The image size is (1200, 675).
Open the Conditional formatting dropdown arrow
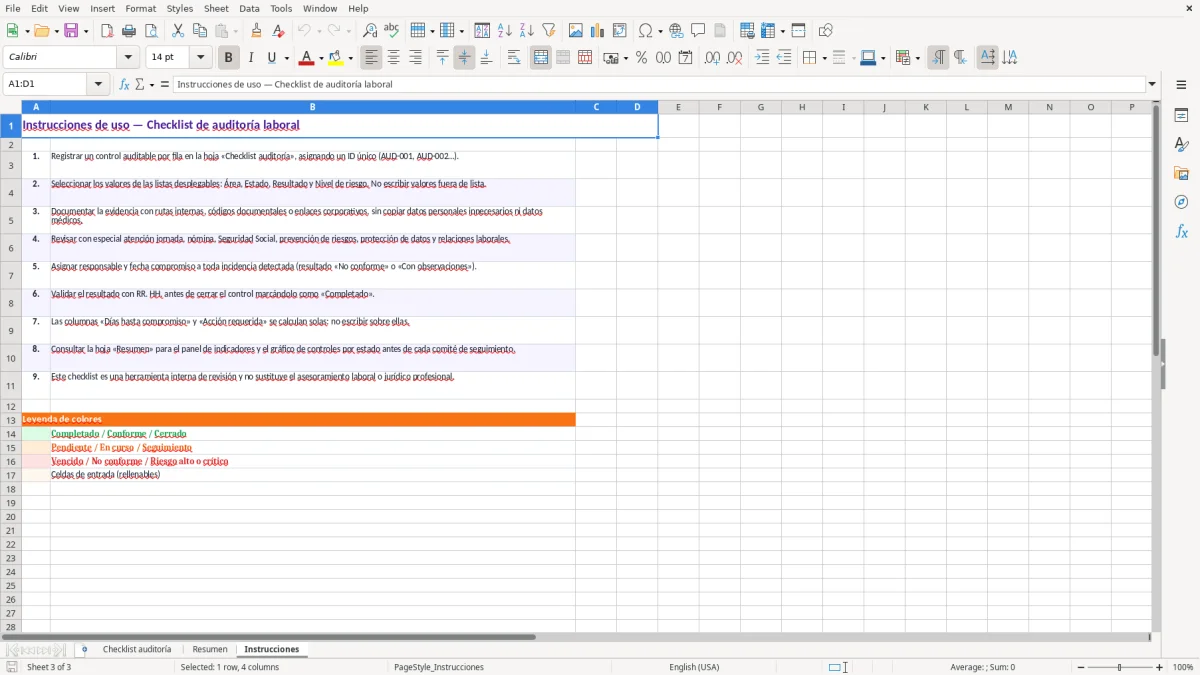coord(917,58)
